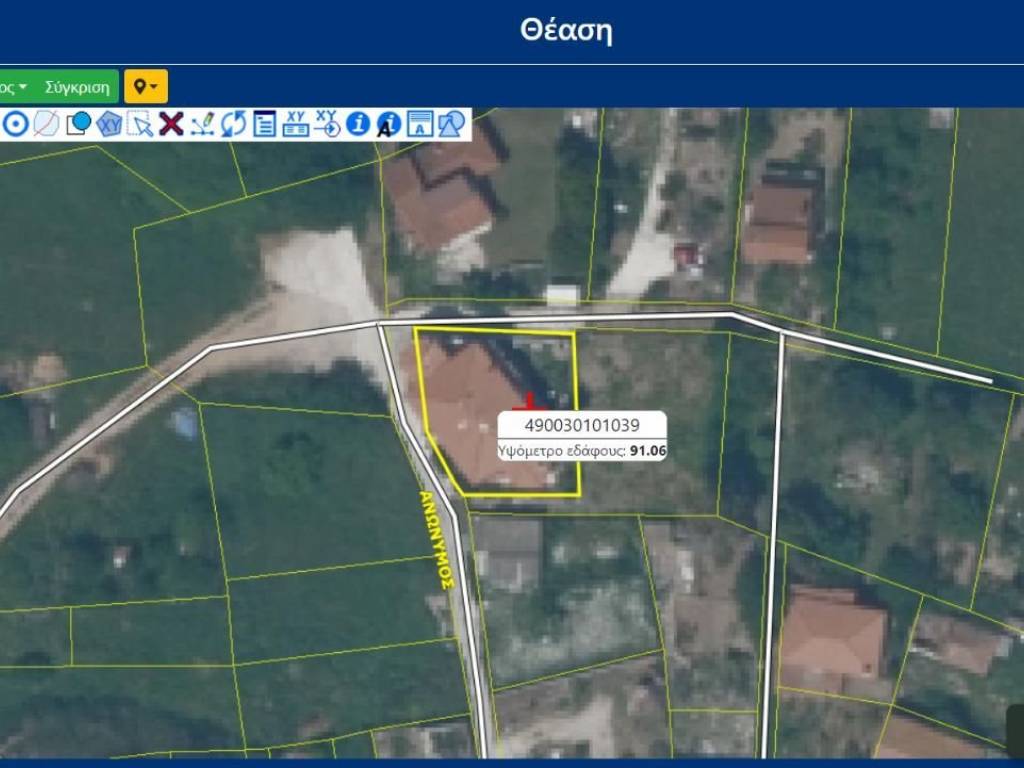Viewport: 1024px width, 768px height.
Task: Click the red cross marker on the parcel
Action: click(529, 402)
